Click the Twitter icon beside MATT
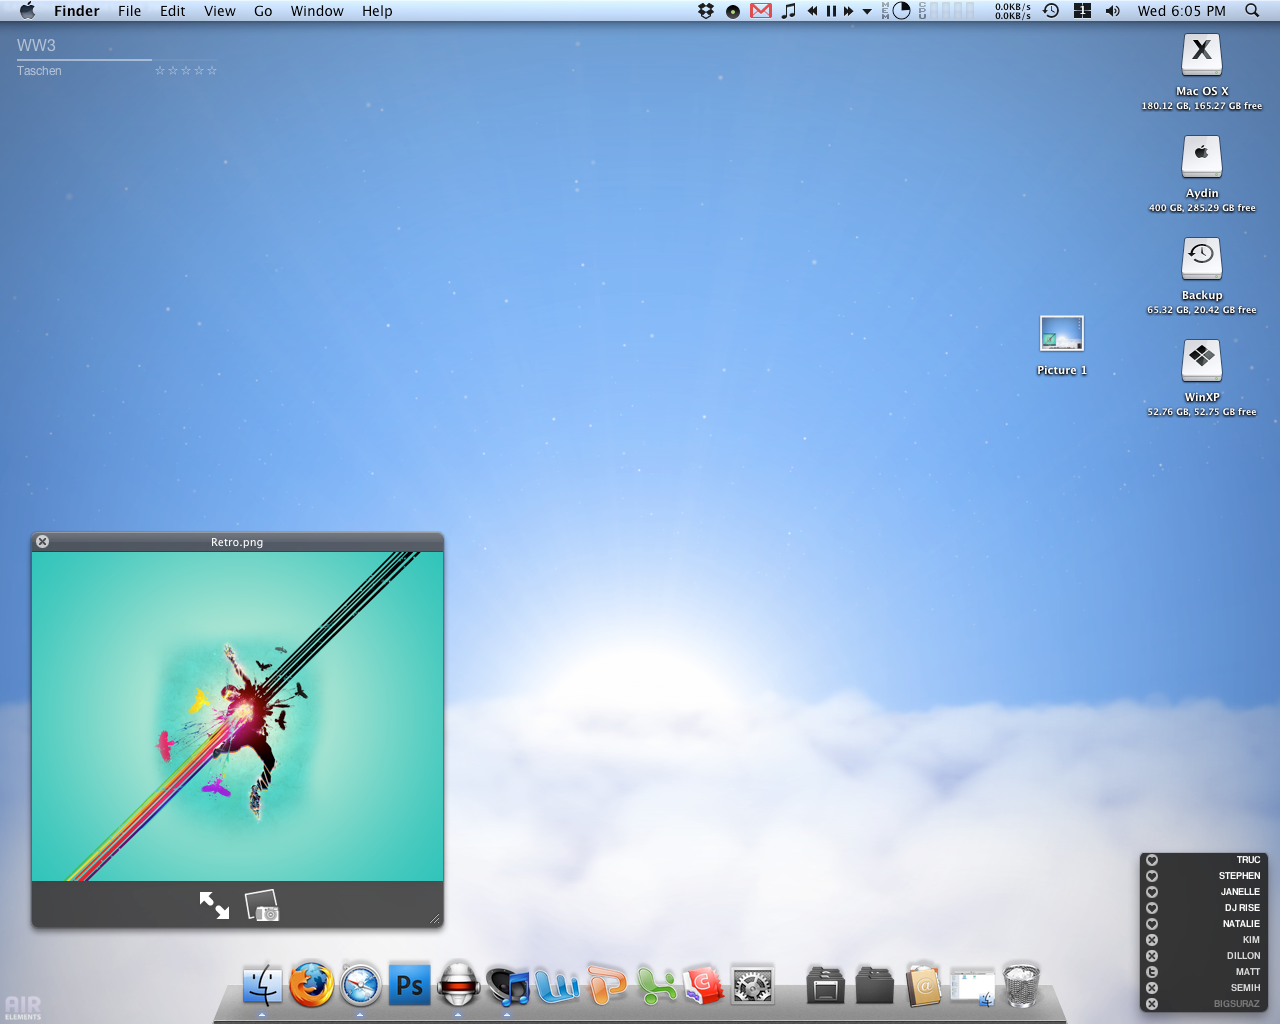 coord(1152,972)
